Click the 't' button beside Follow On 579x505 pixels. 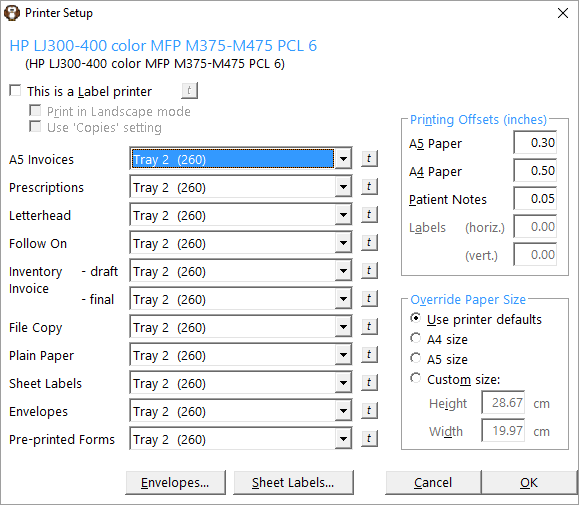[369, 243]
